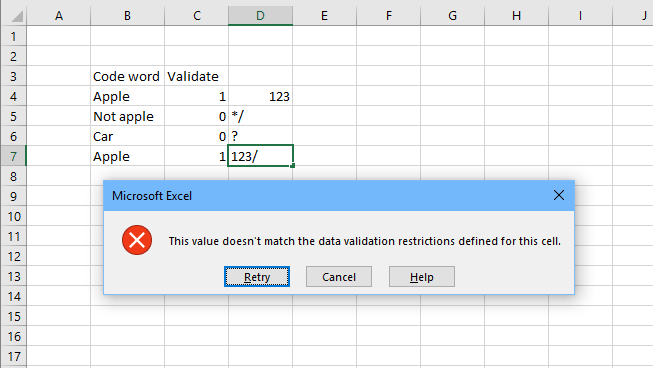Click the Cancel button in dialog
The image size is (653, 368).
click(x=339, y=277)
